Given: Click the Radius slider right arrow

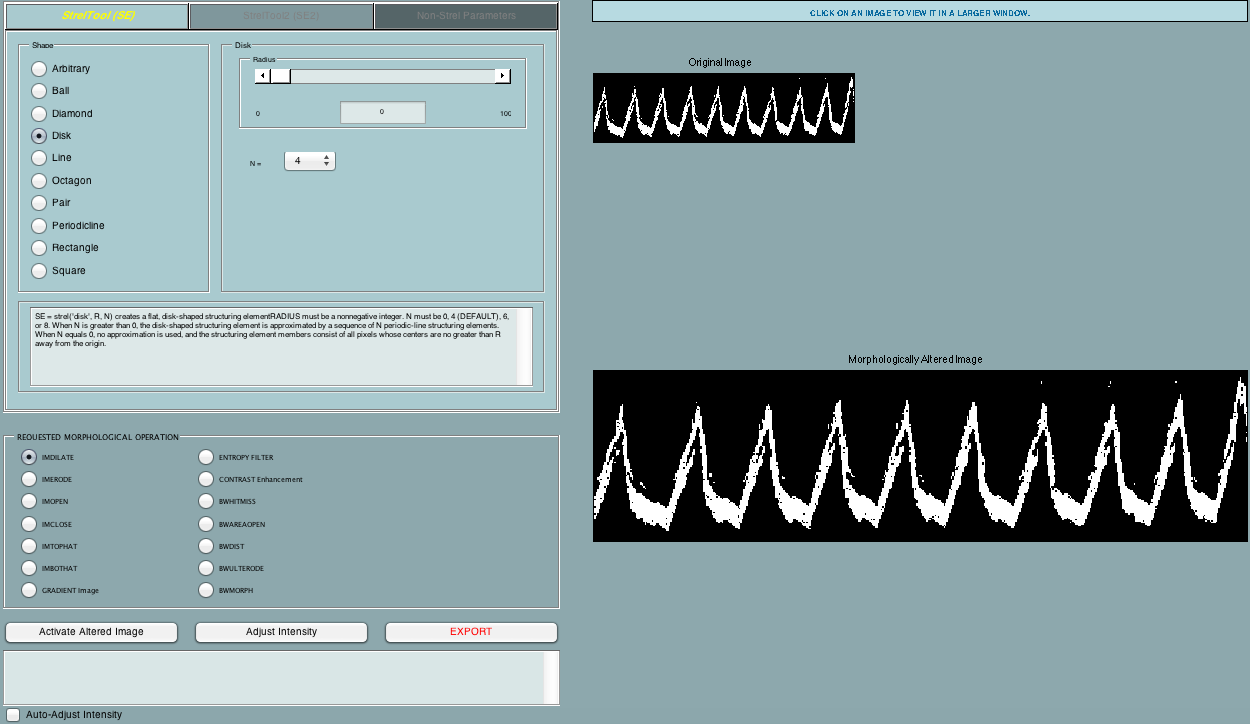Looking at the screenshot, I should tap(503, 76).
